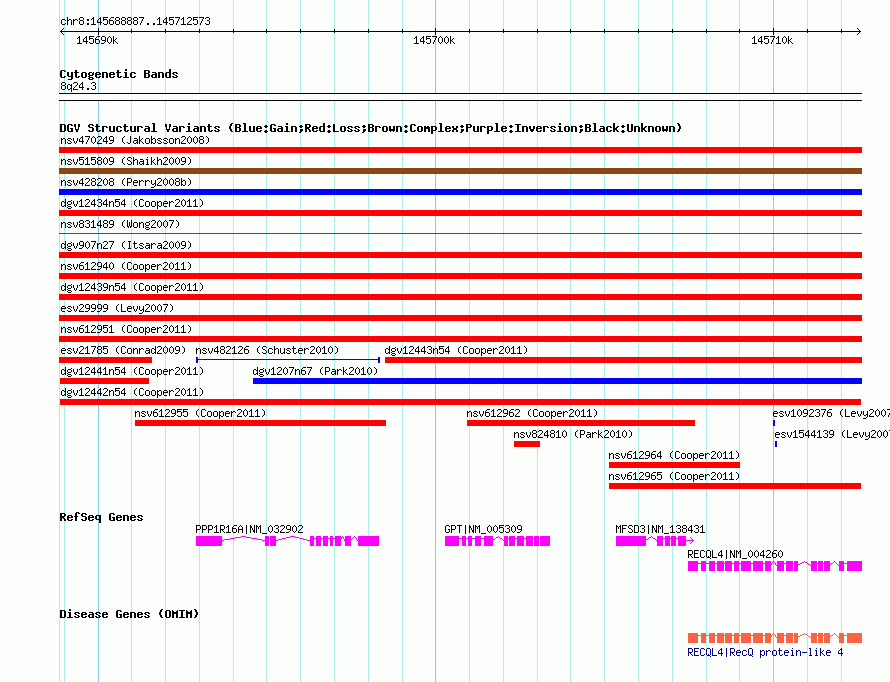Click the 145690k ruler tick label
890x682 pixels.
pyautogui.click(x=97, y=40)
